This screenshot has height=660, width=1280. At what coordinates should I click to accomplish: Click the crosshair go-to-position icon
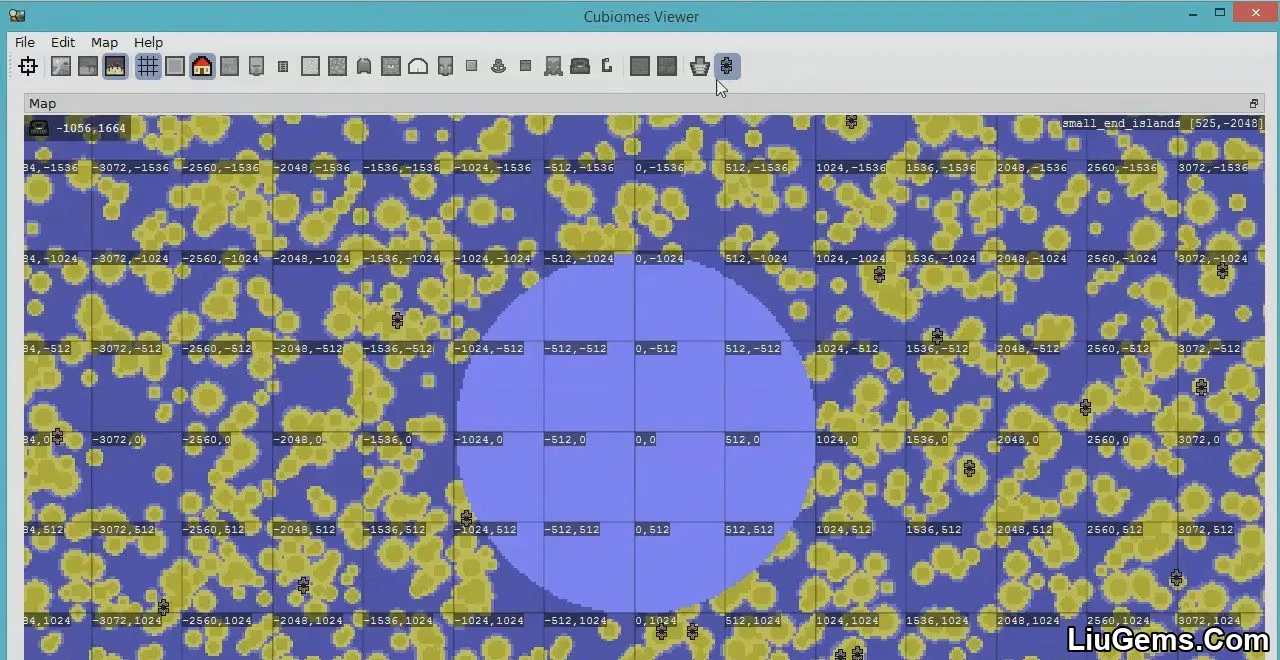tap(28, 67)
